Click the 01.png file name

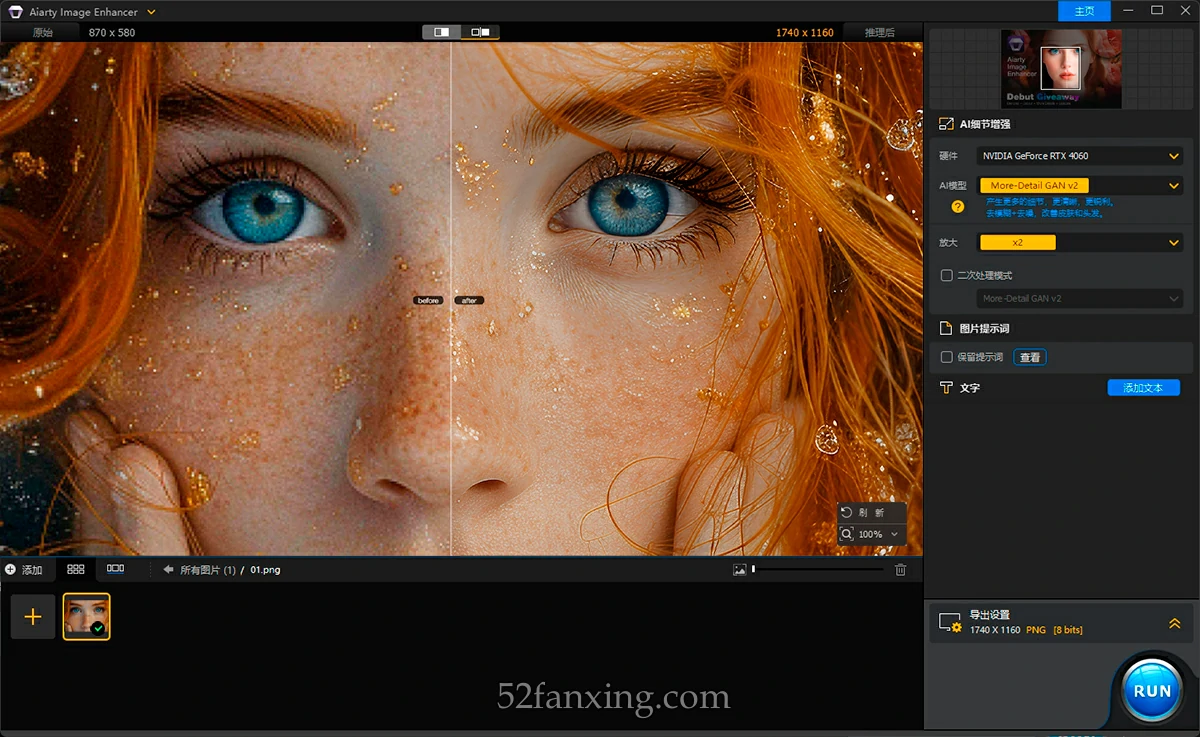coord(265,570)
